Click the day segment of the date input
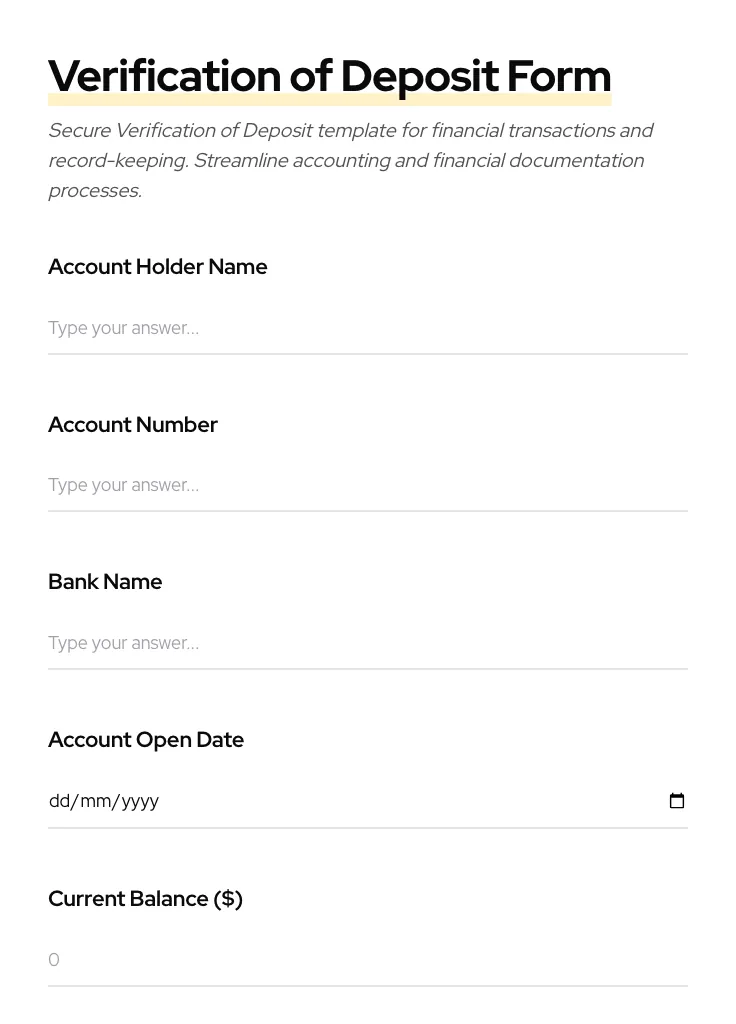This screenshot has height=1024, width=736. click(x=60, y=800)
